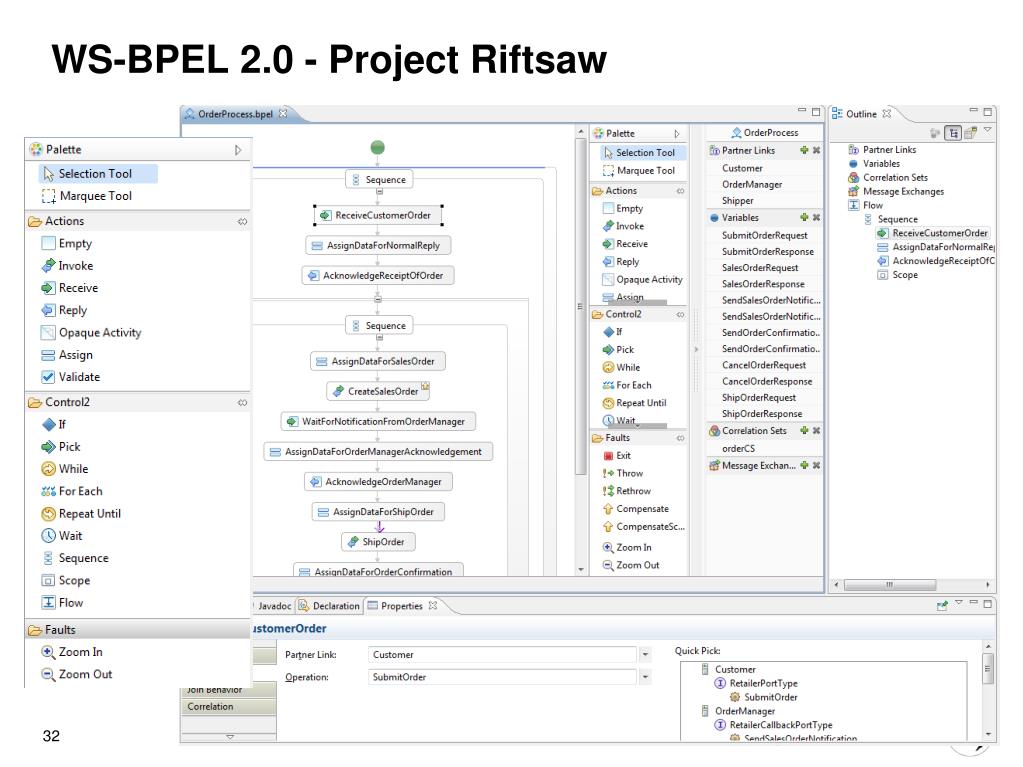Choose the Assign activity in the enlarged Palette
Image resolution: width=1023 pixels, height=767 pixels.
[x=67, y=355]
